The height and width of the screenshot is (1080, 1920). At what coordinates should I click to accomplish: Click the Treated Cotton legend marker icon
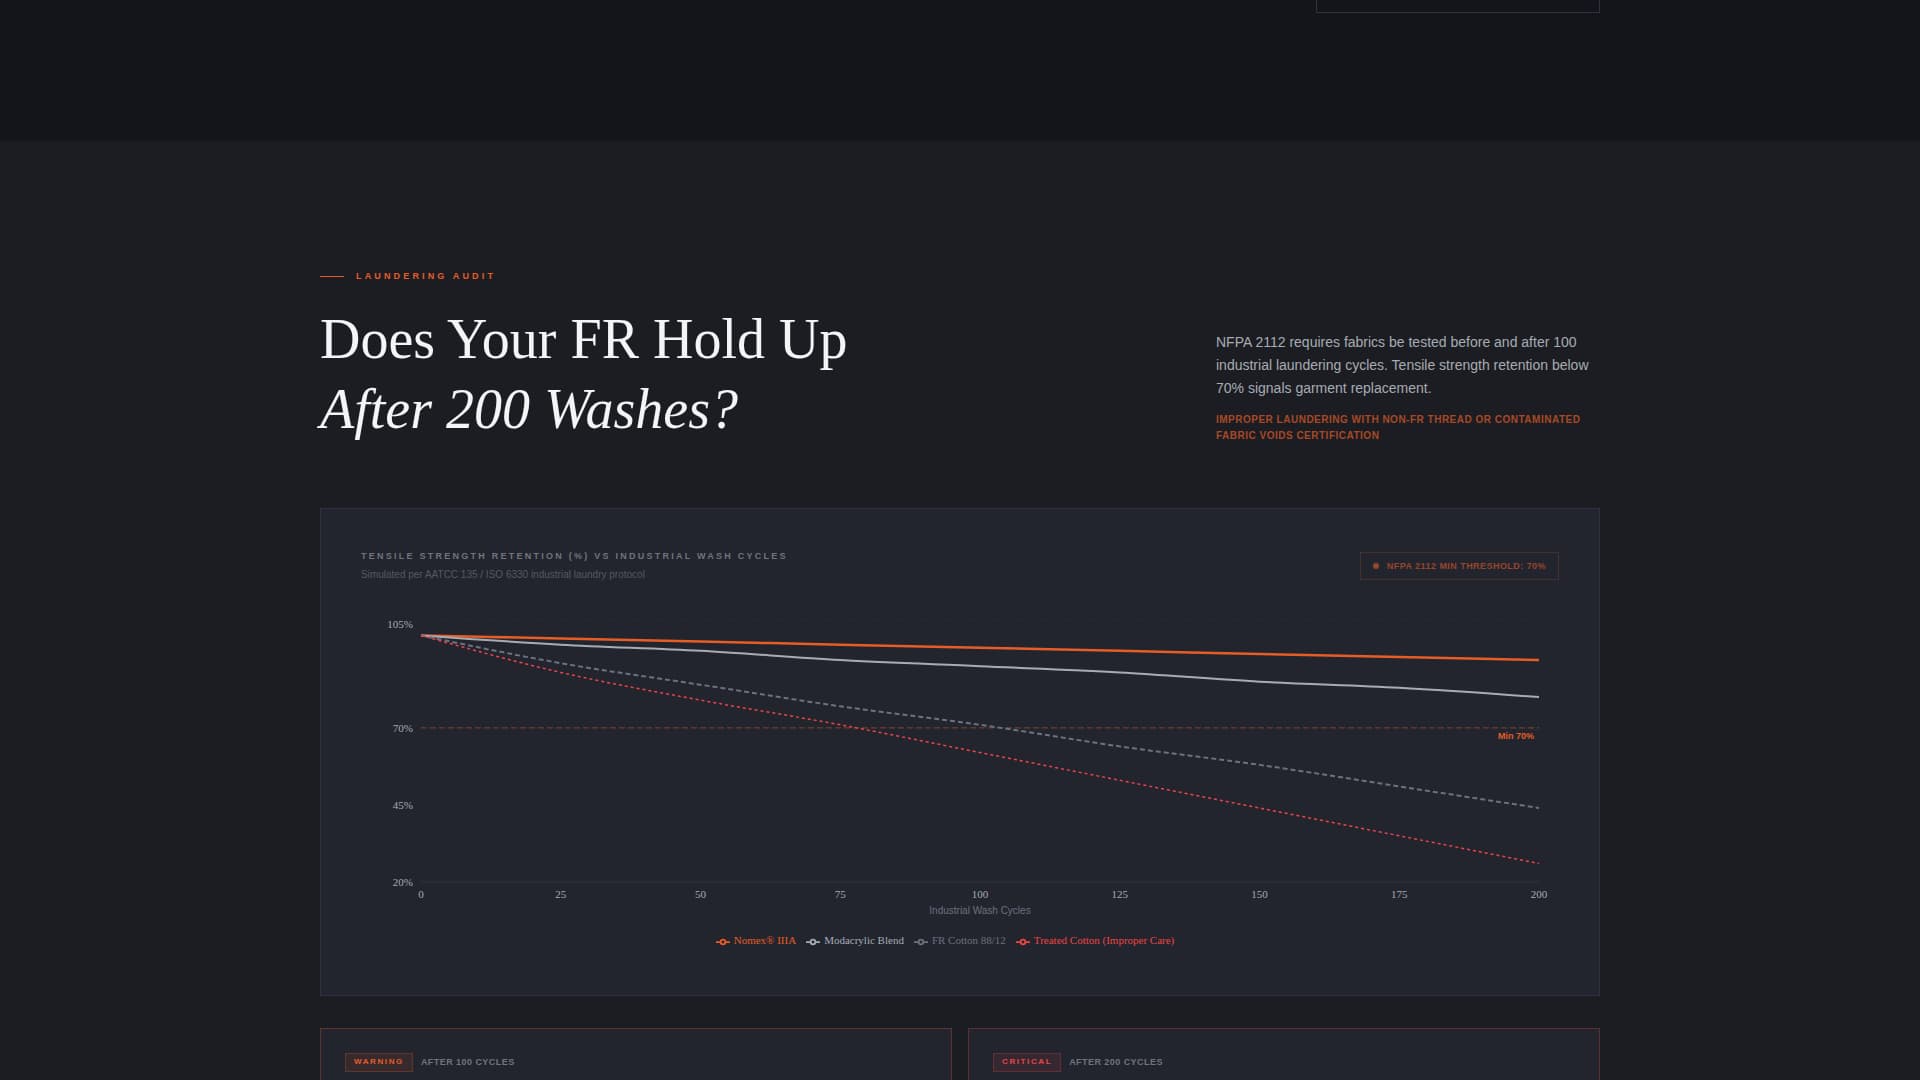click(x=1022, y=941)
